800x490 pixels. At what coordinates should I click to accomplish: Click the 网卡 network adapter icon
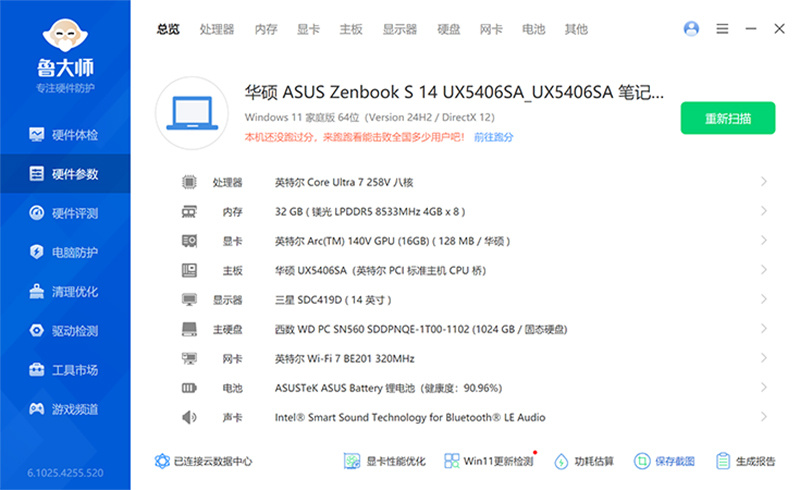click(x=189, y=358)
